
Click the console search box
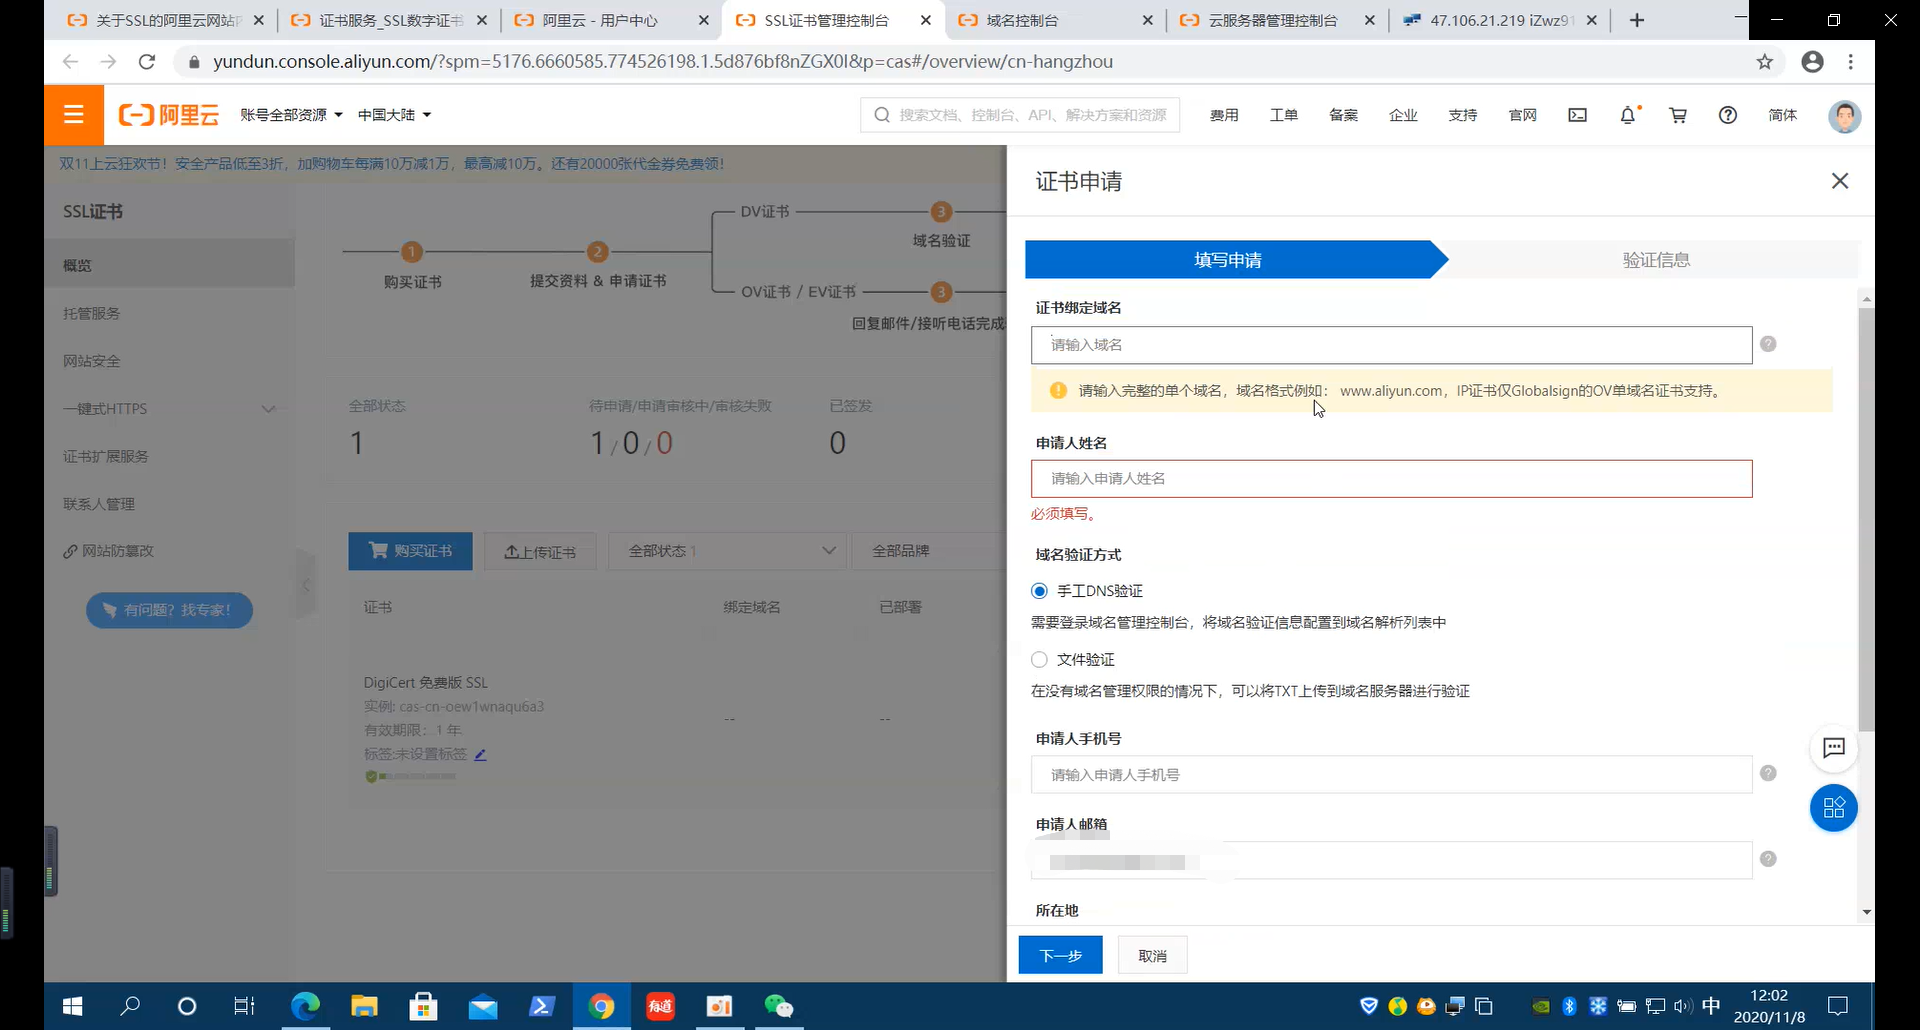point(1020,115)
